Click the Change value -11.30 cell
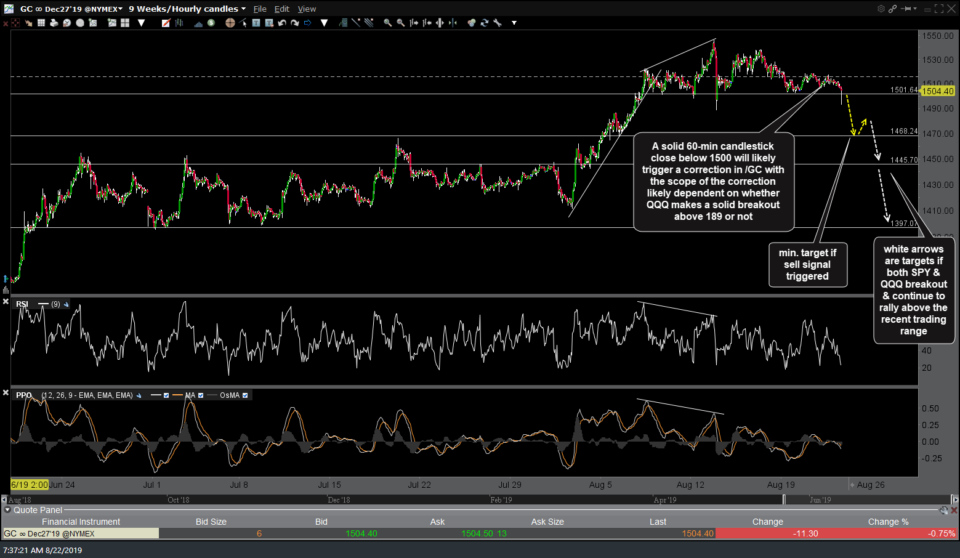 pos(805,533)
